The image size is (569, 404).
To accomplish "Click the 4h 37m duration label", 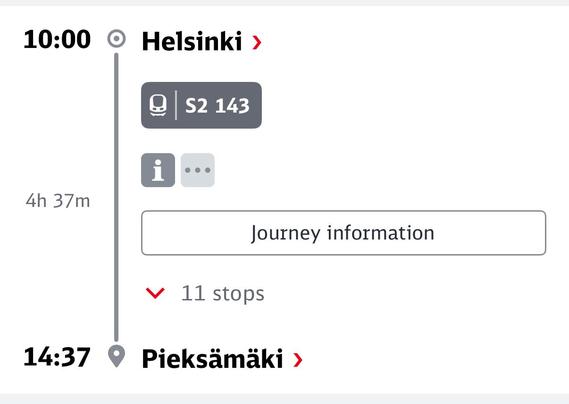I will [58, 201].
